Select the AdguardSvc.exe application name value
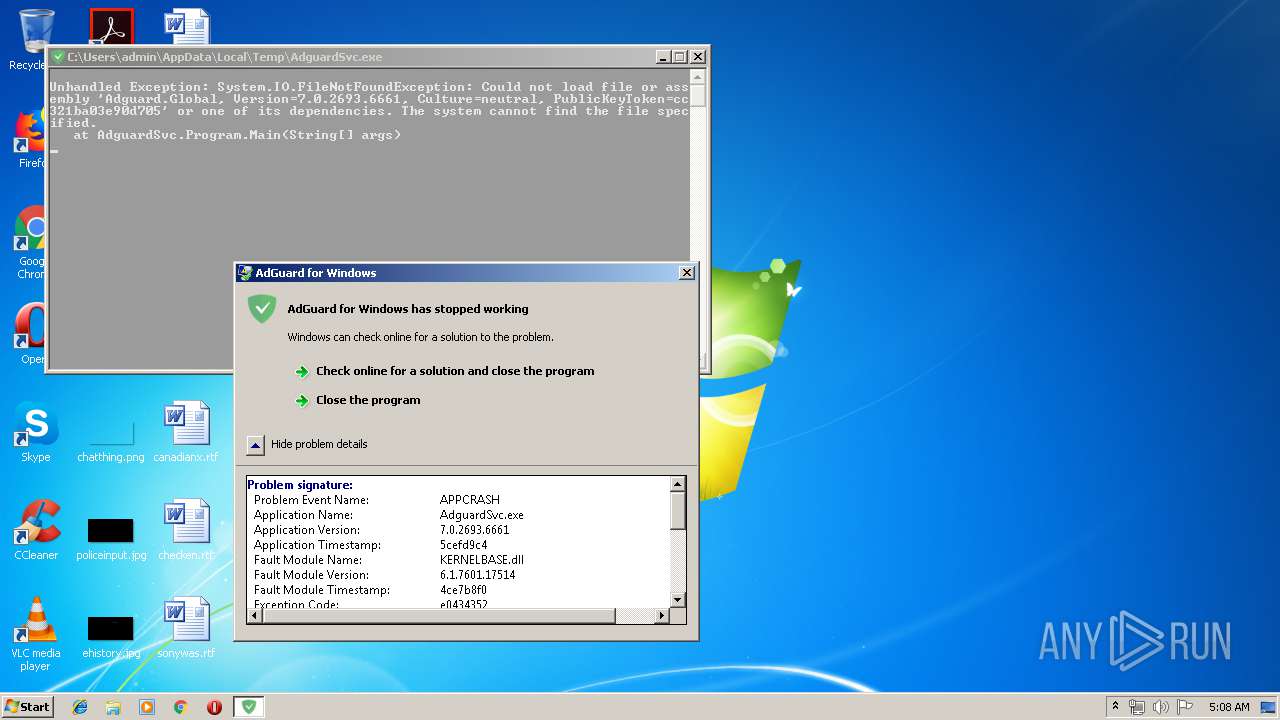 tap(482, 515)
